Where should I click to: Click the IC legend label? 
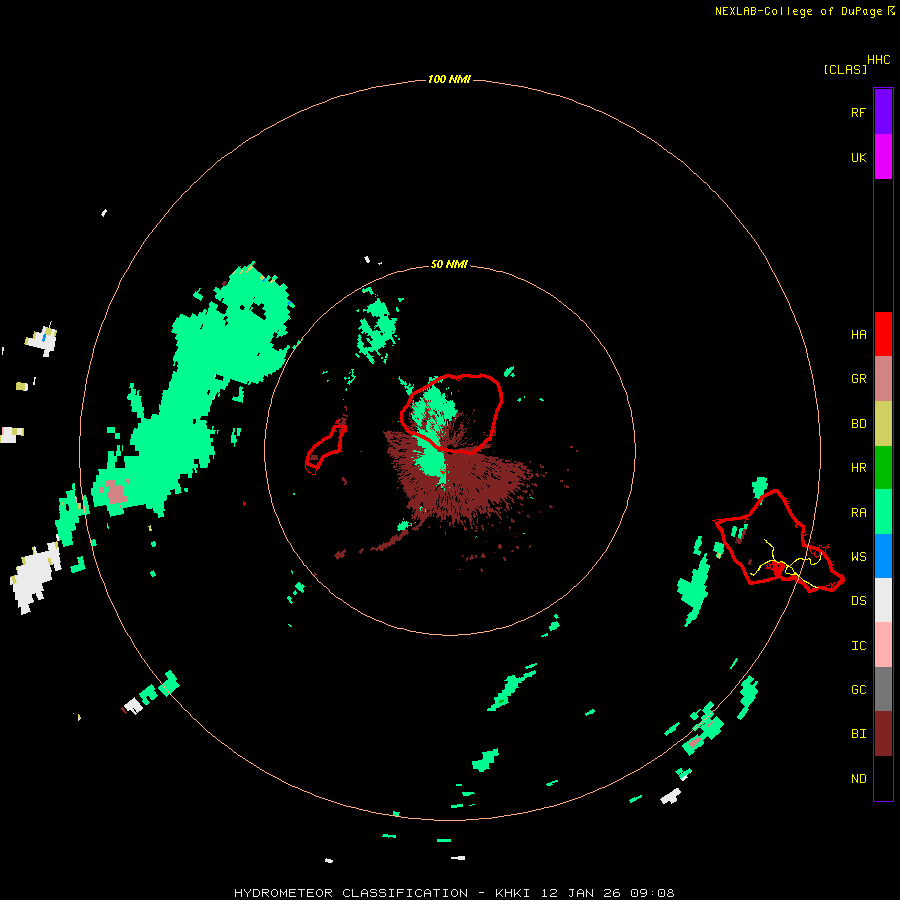tap(858, 646)
